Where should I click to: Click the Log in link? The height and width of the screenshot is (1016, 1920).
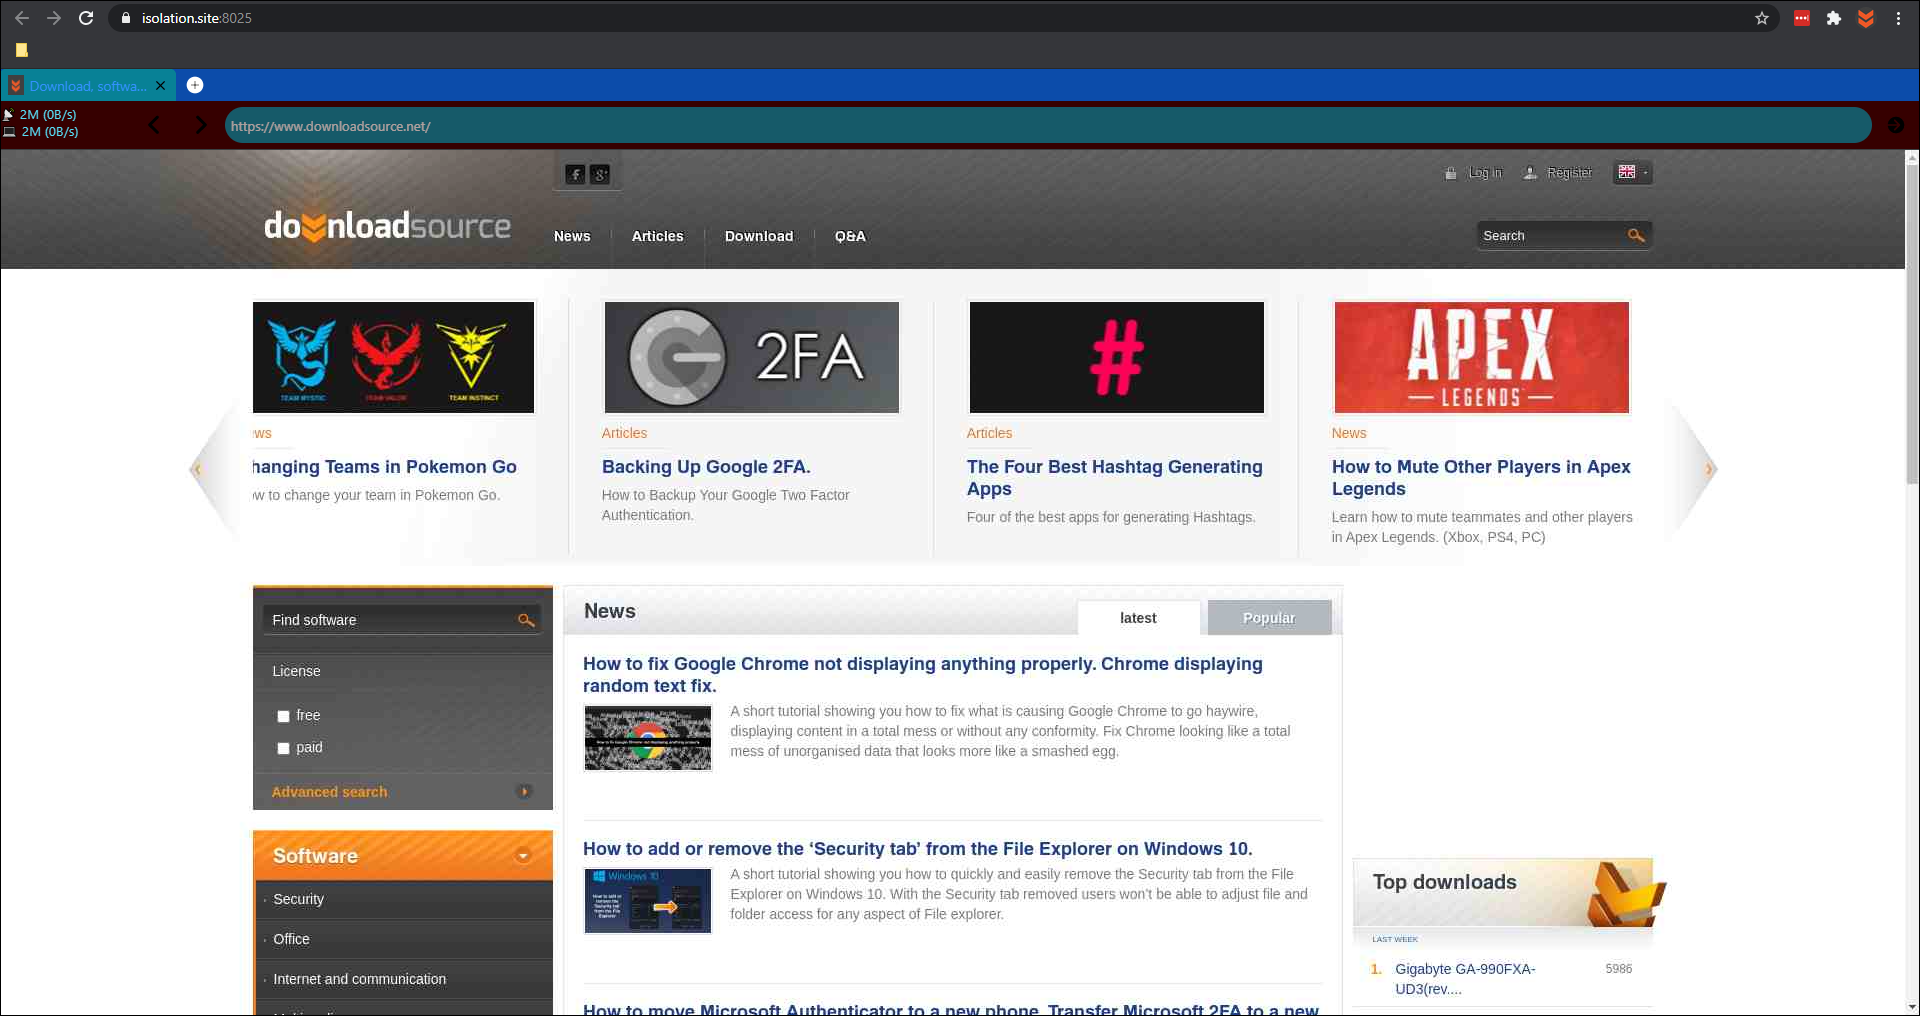click(1485, 173)
